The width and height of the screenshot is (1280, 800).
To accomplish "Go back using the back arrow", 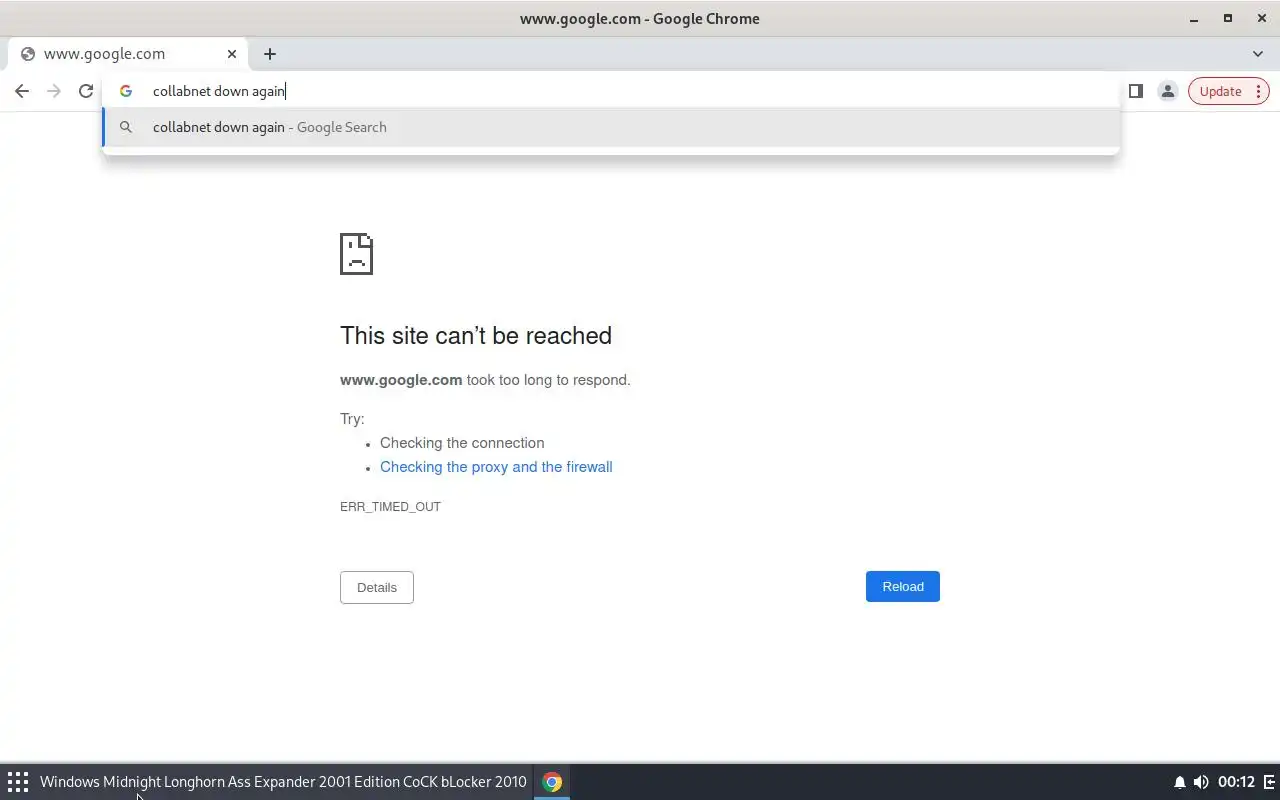I will 22,91.
